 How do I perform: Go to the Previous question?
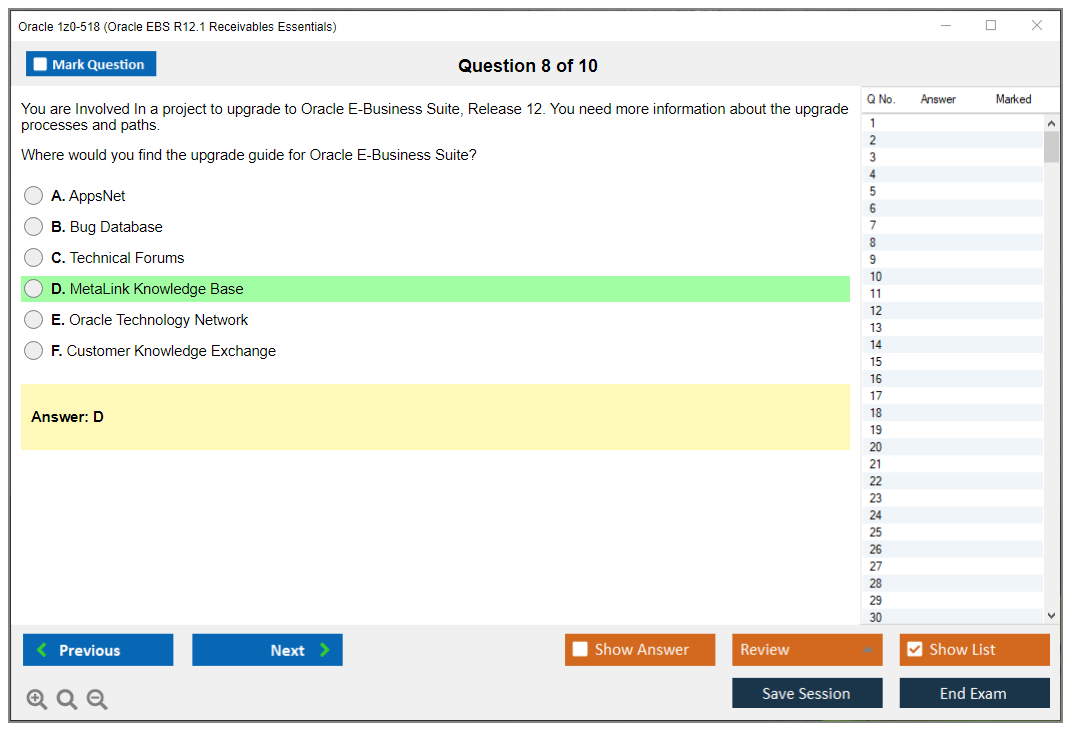tap(98, 650)
